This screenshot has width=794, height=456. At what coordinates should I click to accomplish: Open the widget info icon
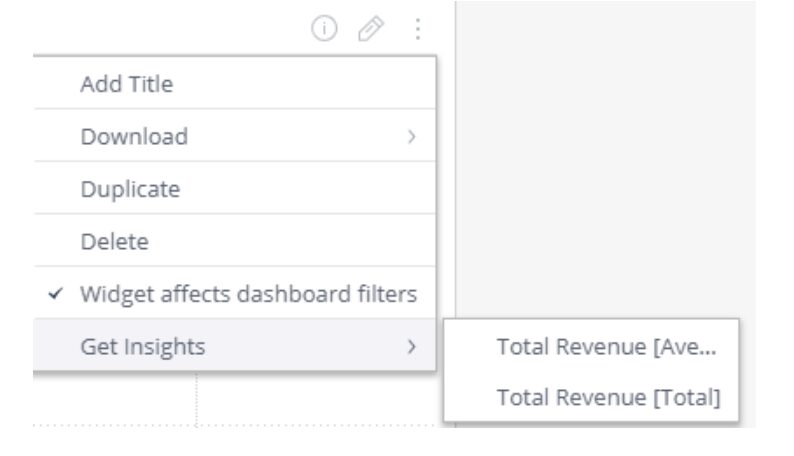click(x=324, y=28)
